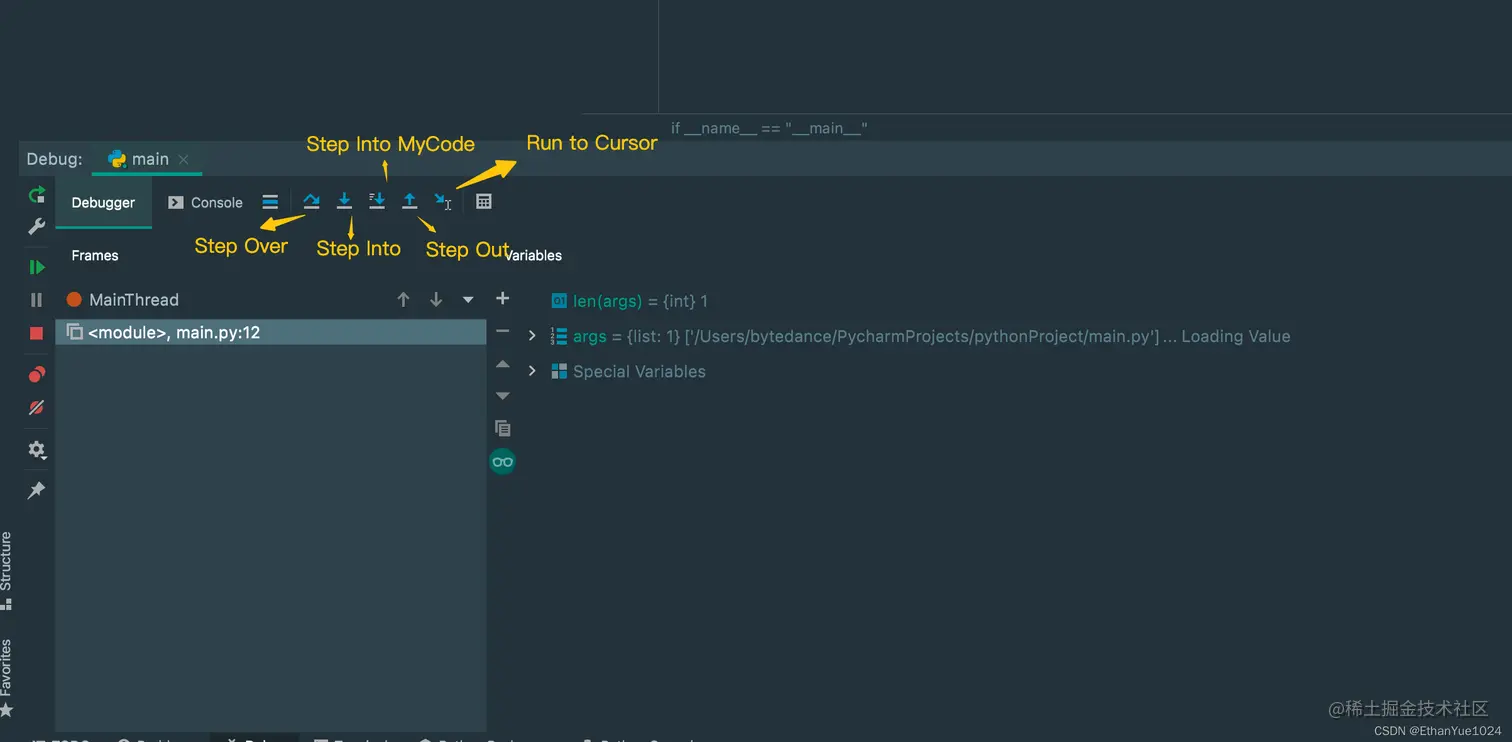
Task: Click the Step Out button
Action: (410, 201)
